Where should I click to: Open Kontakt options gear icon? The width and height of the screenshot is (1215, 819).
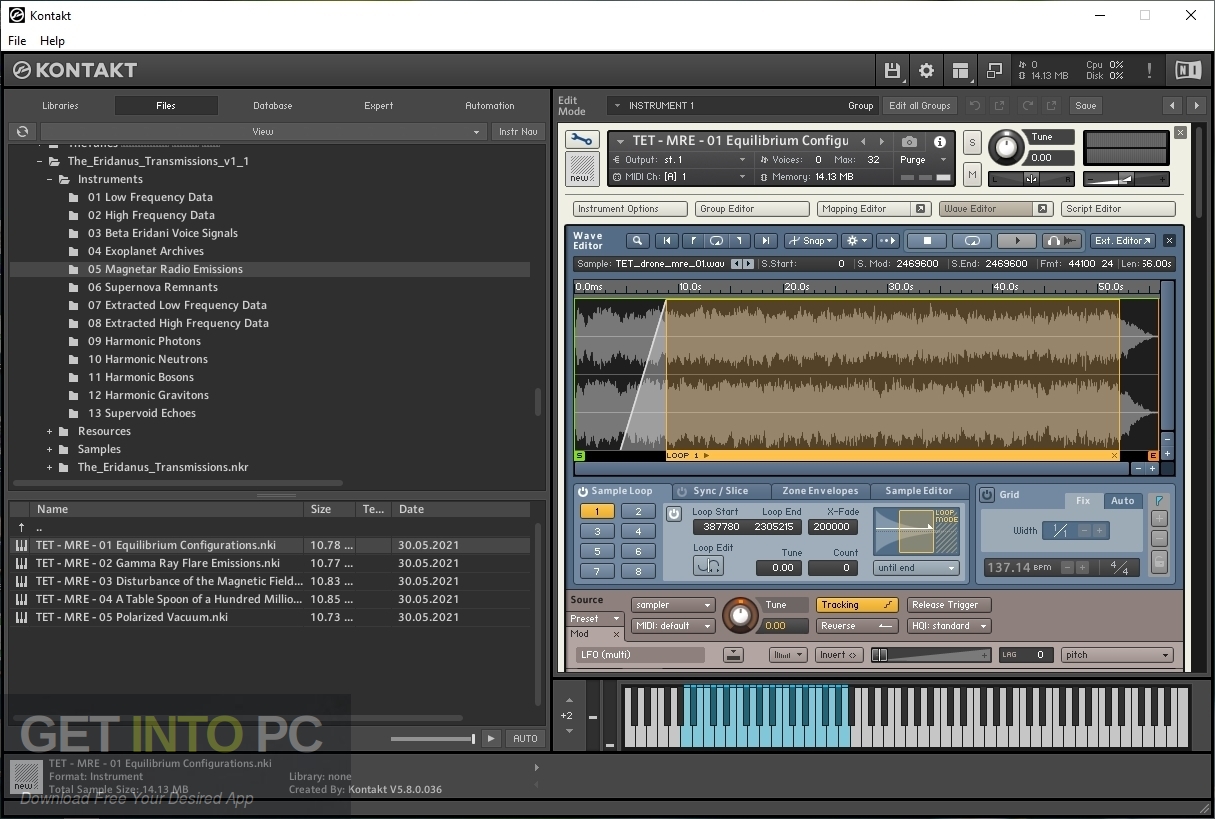tap(926, 70)
